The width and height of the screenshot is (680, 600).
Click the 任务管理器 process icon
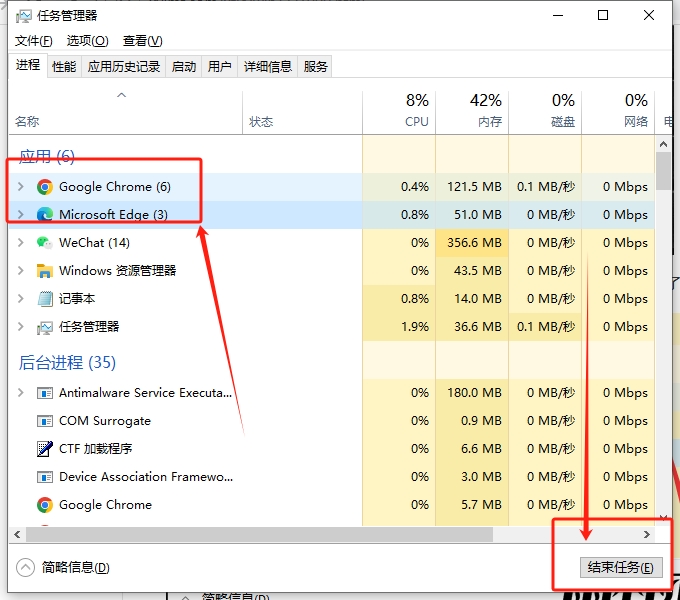44,327
